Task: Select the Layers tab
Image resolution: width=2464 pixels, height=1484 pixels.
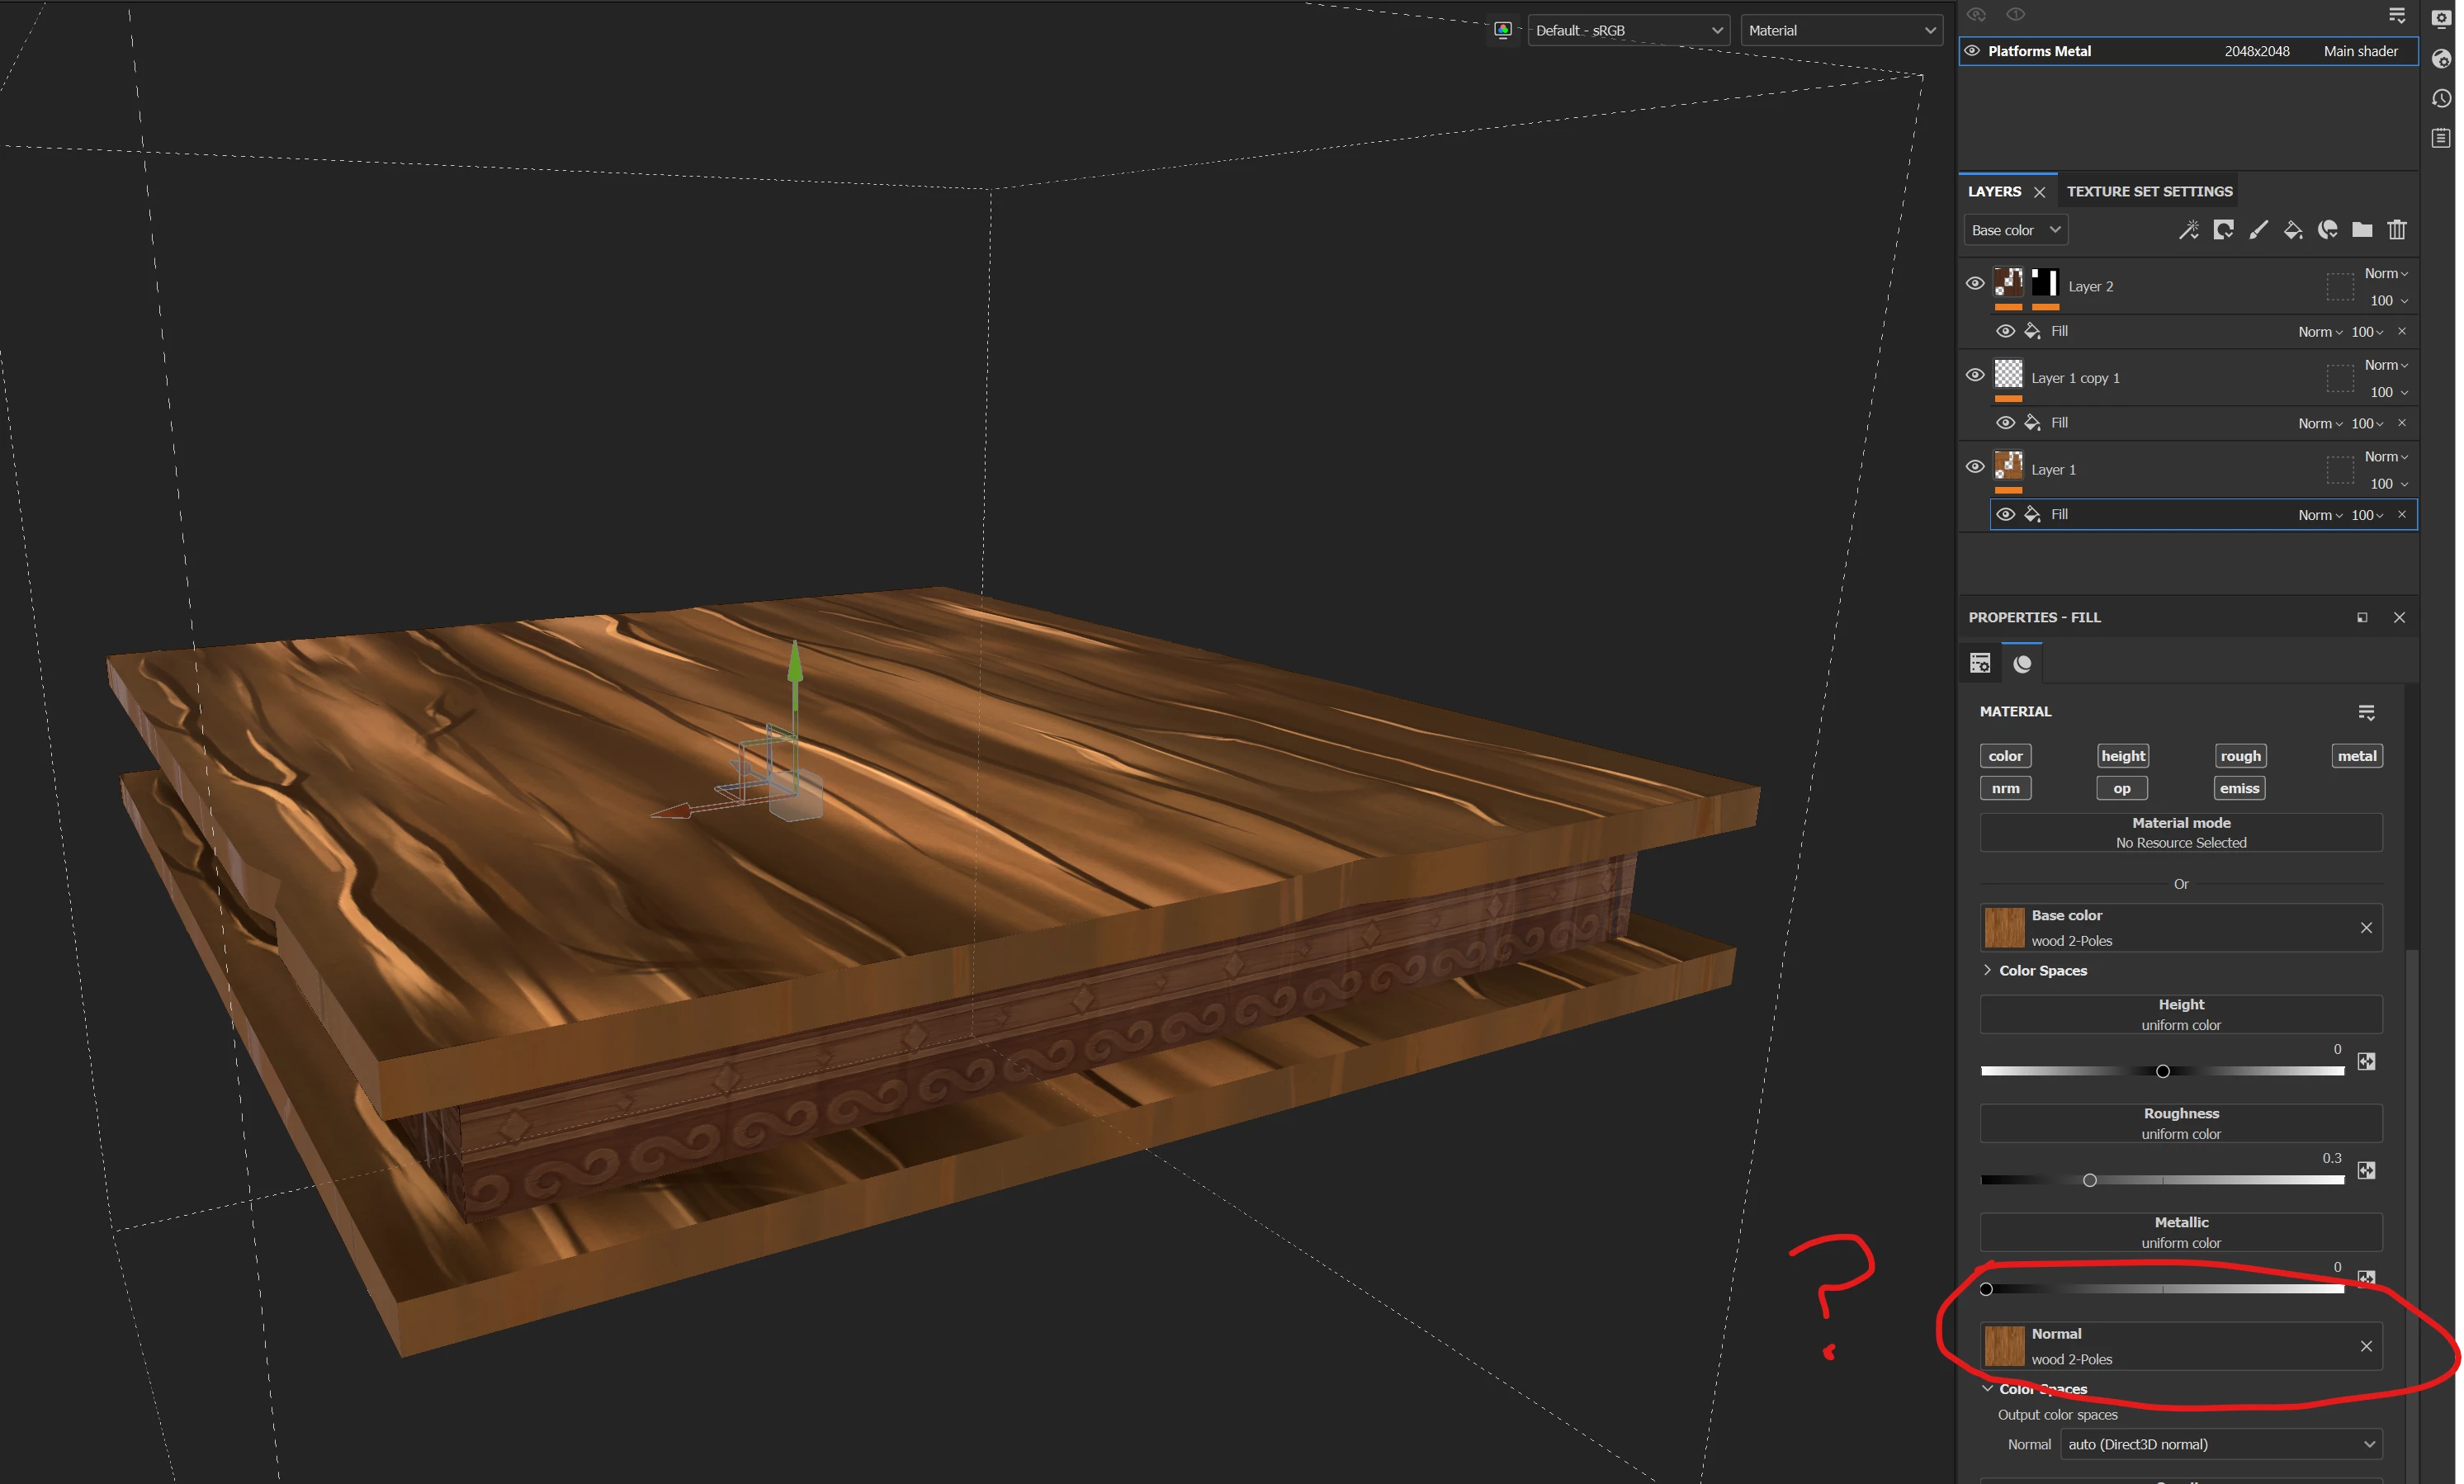Action: click(1994, 191)
